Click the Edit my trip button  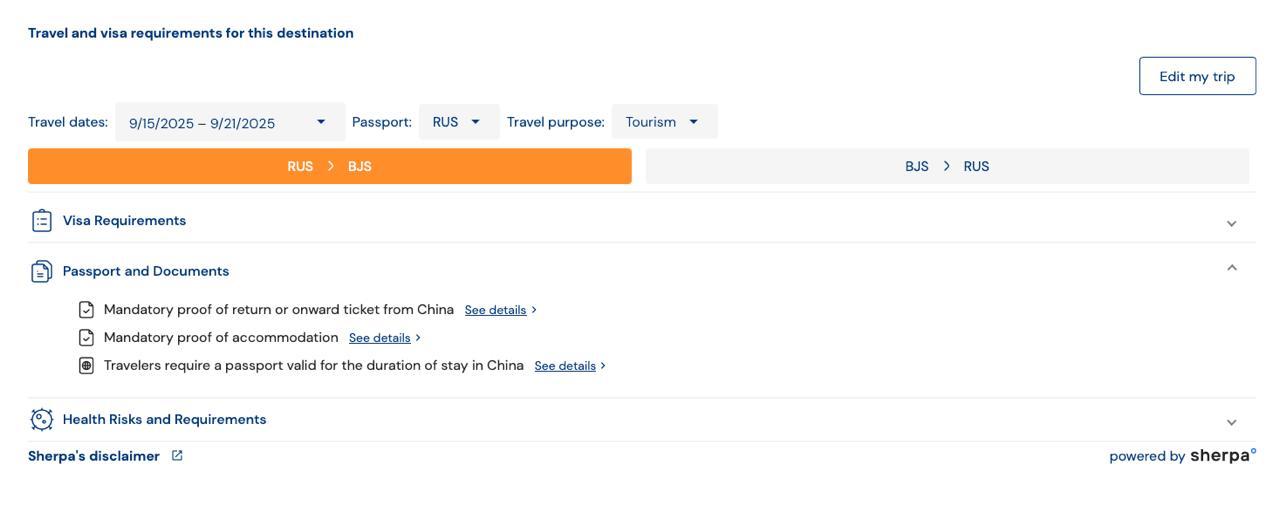tap(1197, 76)
